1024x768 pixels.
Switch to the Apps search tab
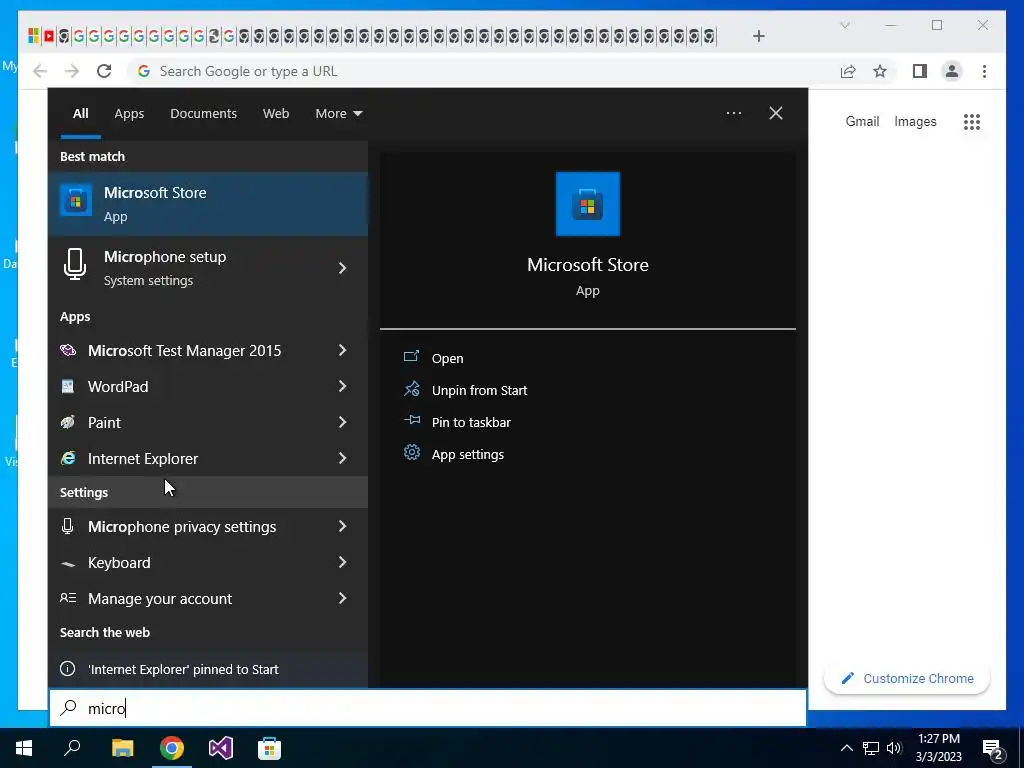click(x=129, y=114)
